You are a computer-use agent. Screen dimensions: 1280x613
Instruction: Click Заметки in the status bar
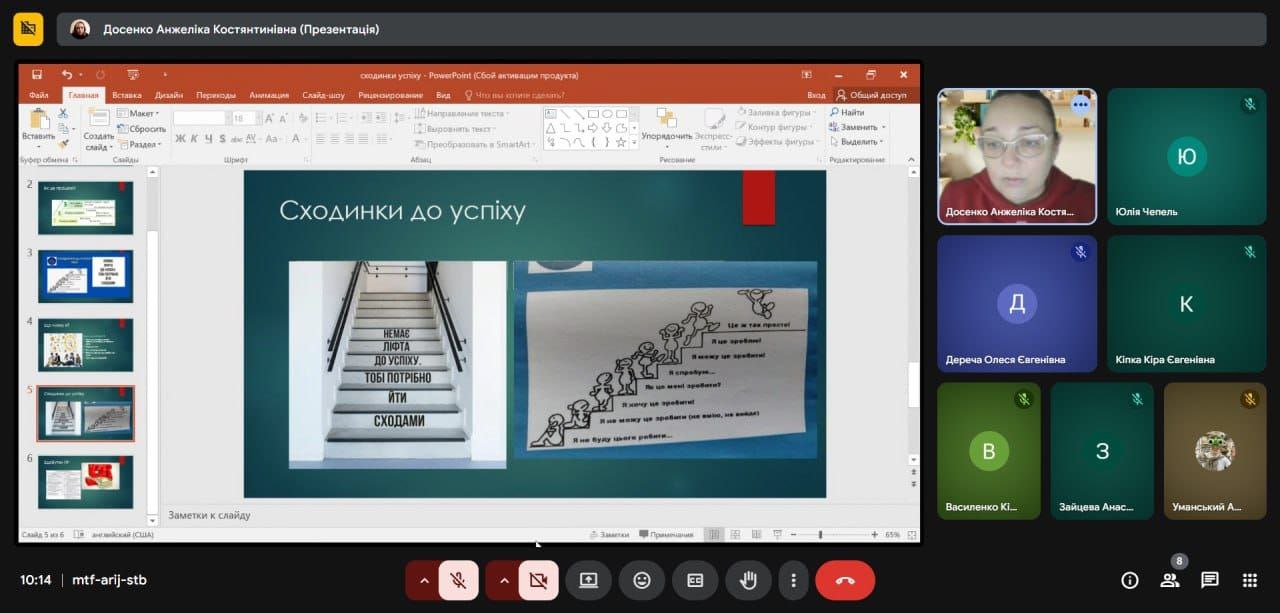click(x=609, y=535)
